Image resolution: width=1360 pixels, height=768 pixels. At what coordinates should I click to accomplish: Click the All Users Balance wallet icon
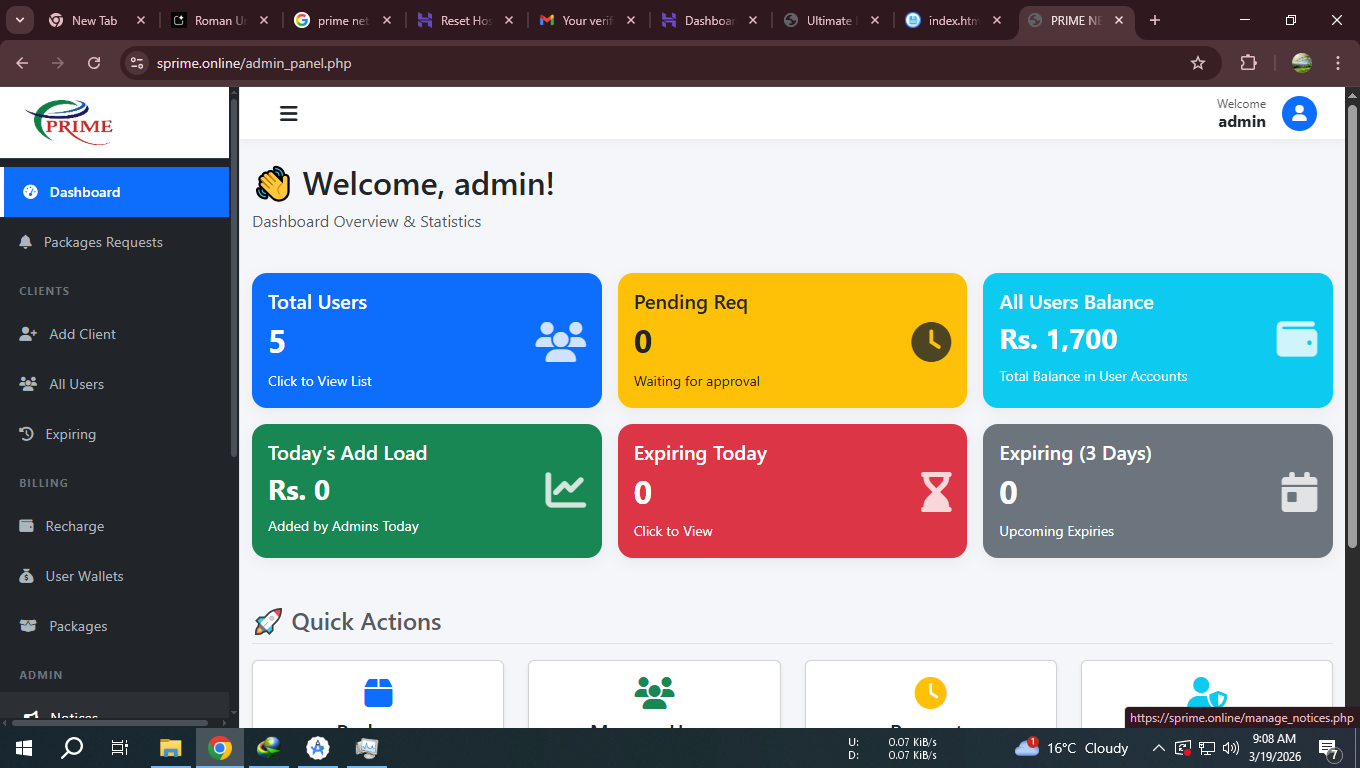coord(1296,339)
